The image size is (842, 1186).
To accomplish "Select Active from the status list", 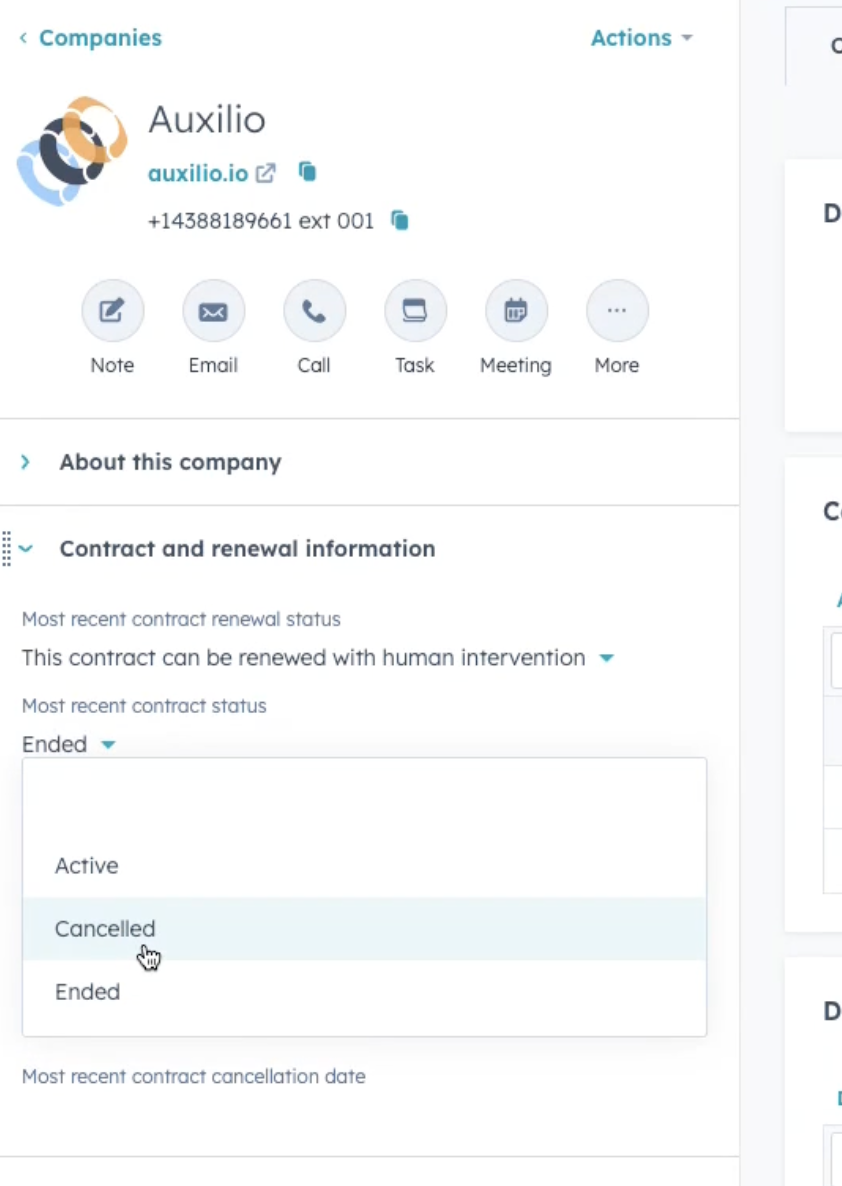I will (x=364, y=865).
